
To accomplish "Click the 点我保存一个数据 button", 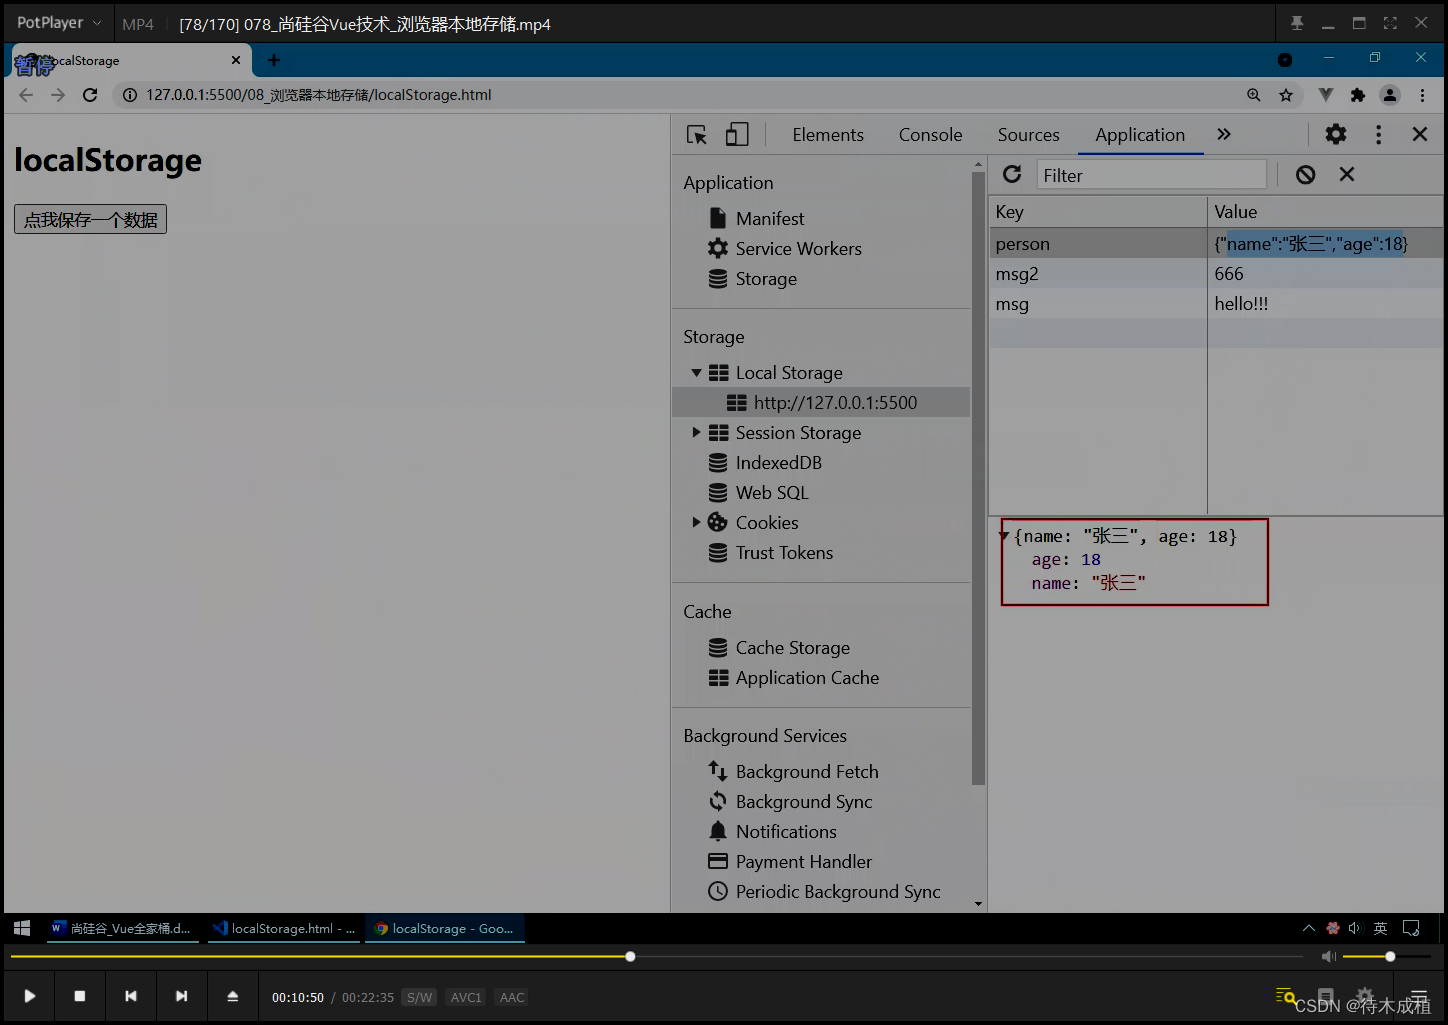I will [90, 219].
